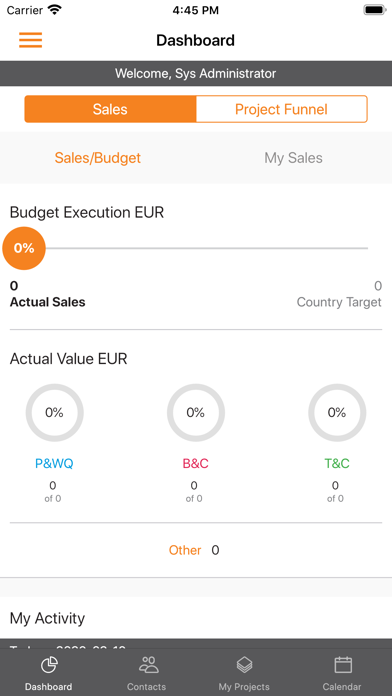Open the P&WQ category label
Image resolution: width=392 pixels, height=696 pixels.
pyautogui.click(x=54, y=464)
